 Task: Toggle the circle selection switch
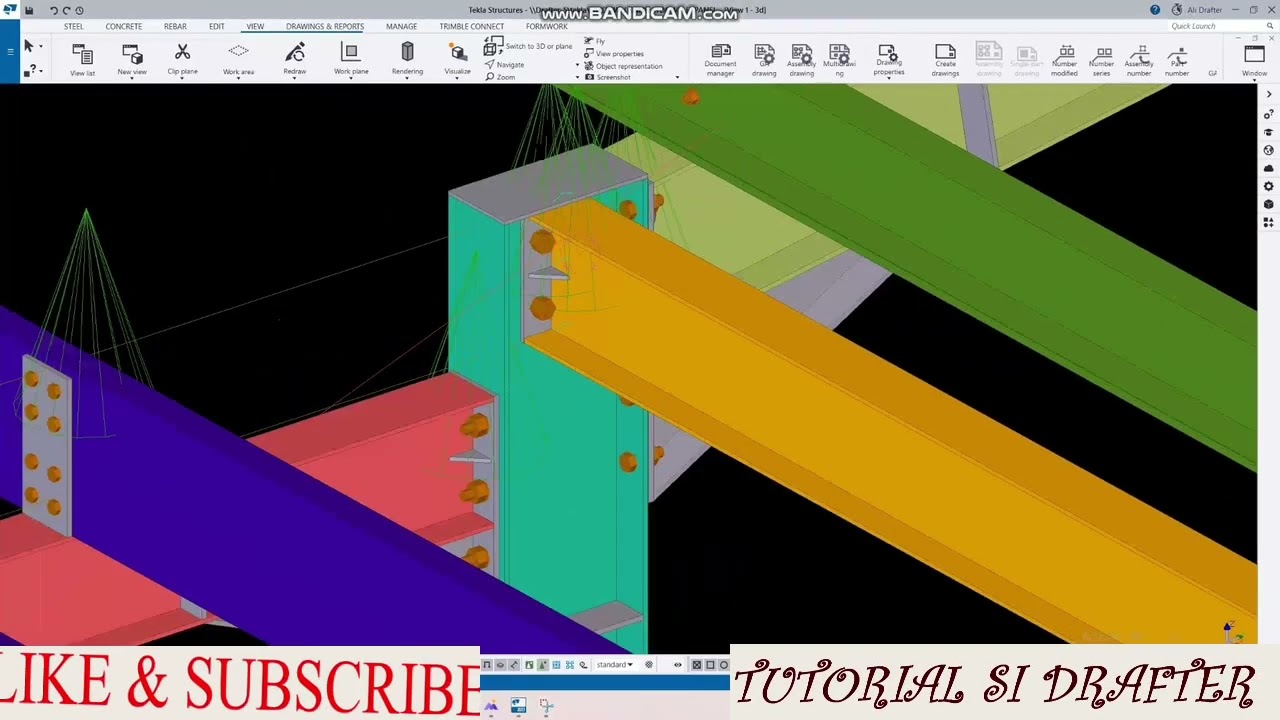(724, 665)
